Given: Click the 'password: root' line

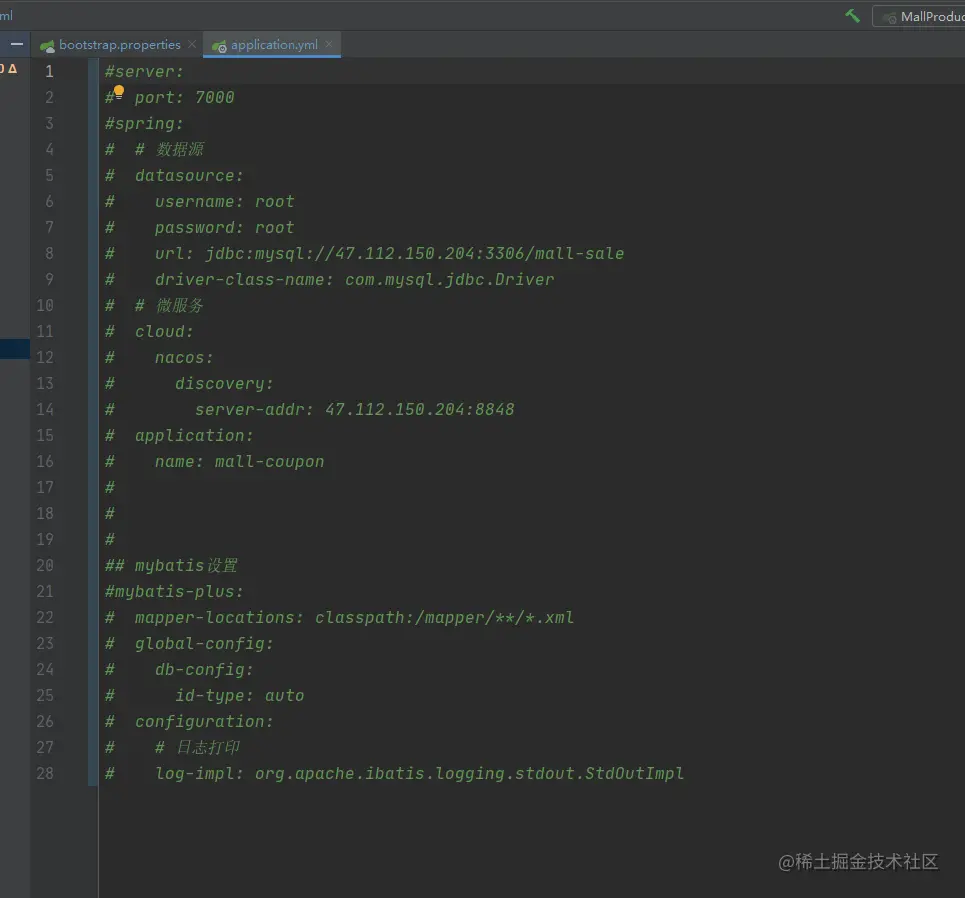Looking at the screenshot, I should 225,228.
